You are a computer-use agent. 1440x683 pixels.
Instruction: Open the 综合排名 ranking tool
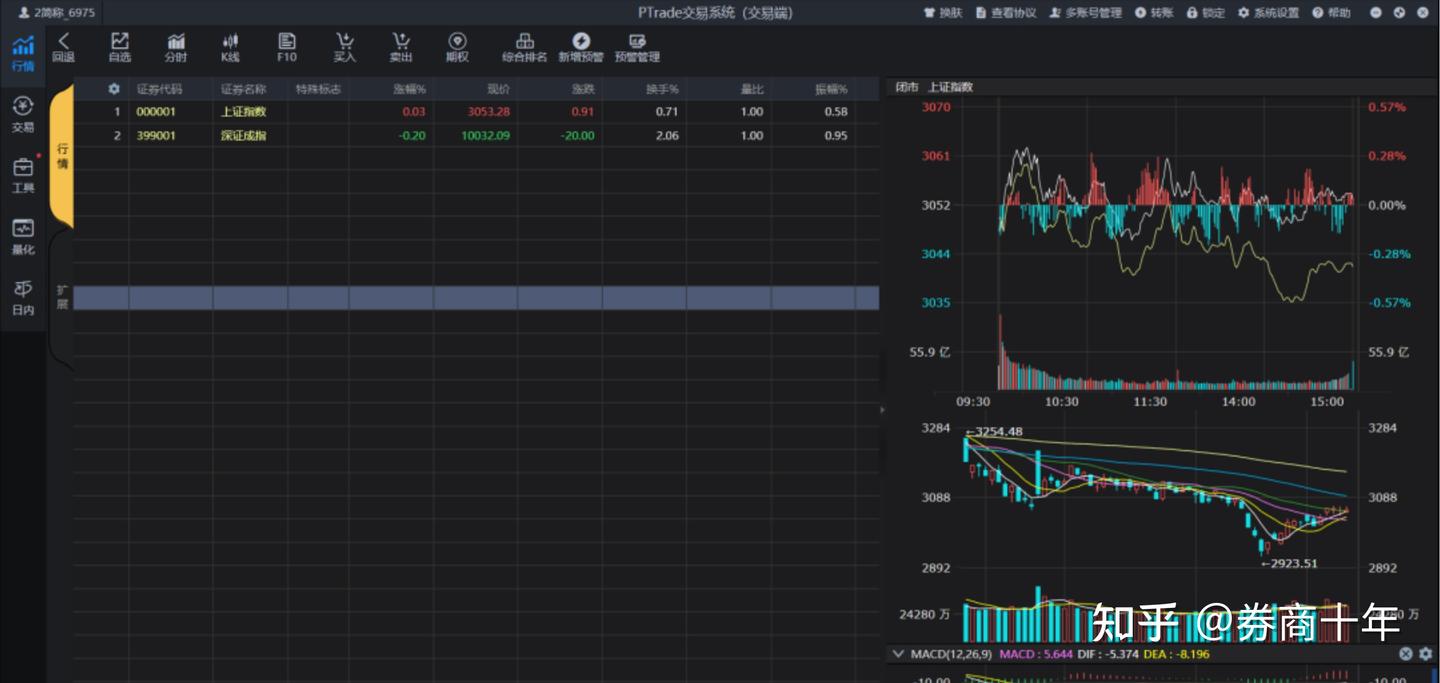pos(524,47)
